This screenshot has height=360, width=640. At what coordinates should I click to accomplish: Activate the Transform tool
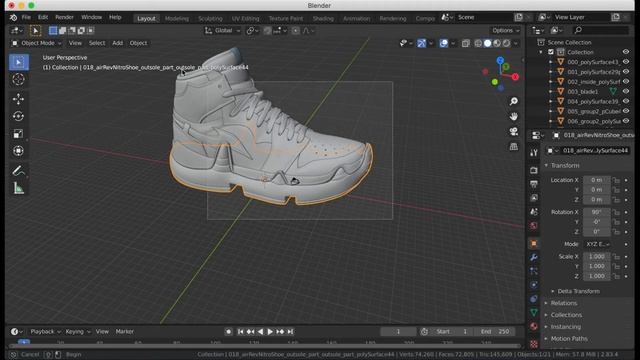click(18, 151)
